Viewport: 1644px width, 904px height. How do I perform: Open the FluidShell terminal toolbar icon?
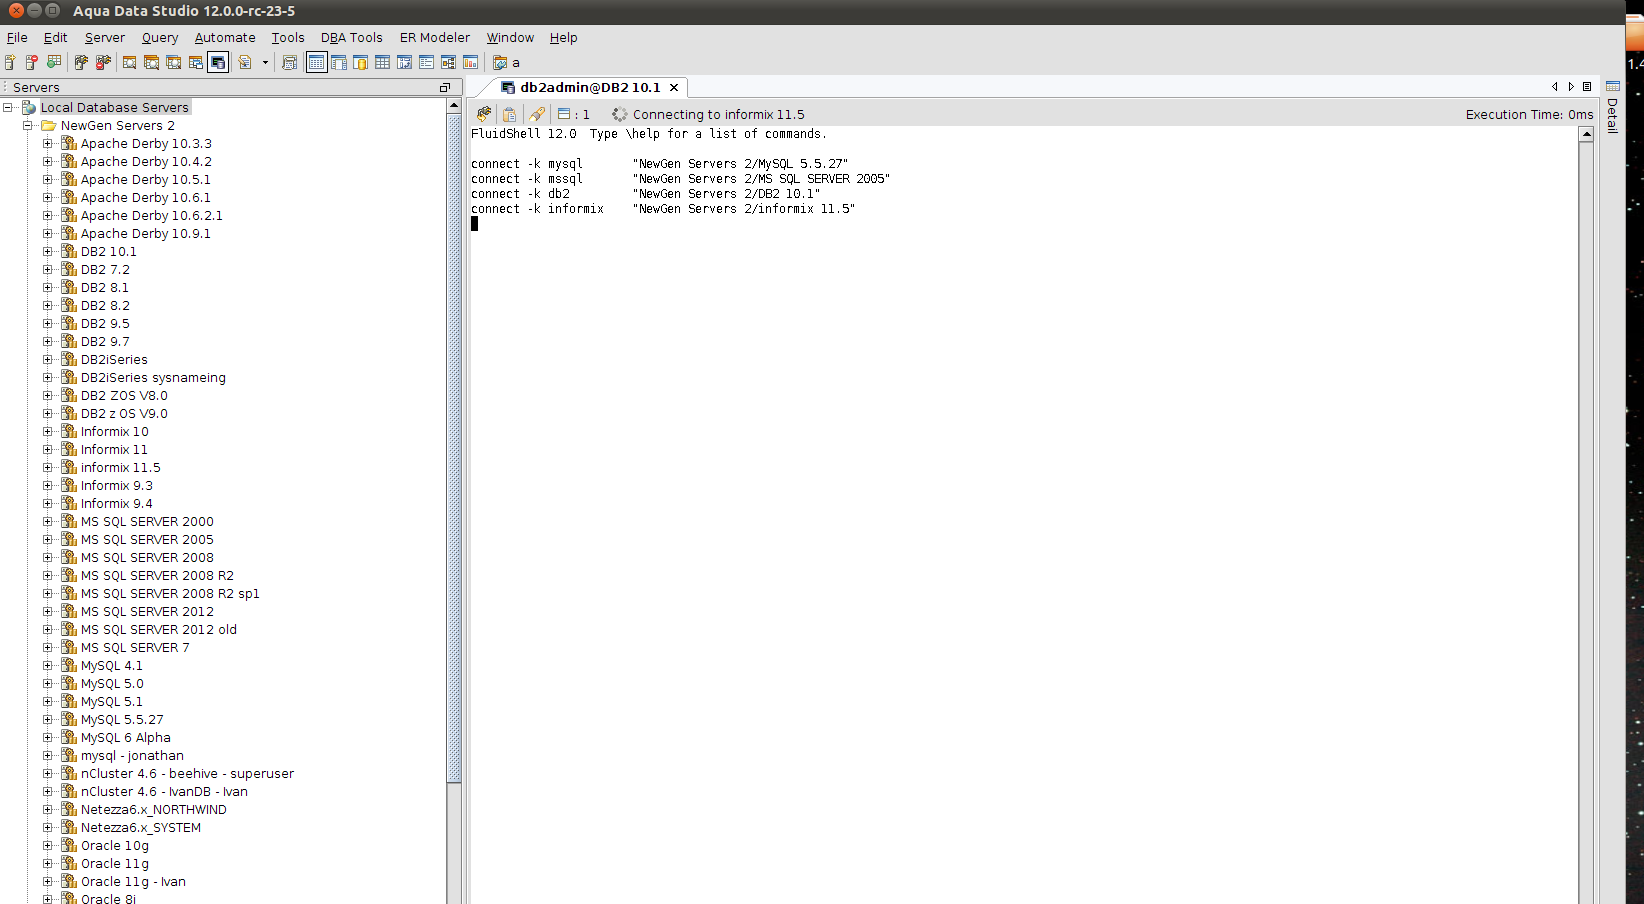[x=218, y=62]
